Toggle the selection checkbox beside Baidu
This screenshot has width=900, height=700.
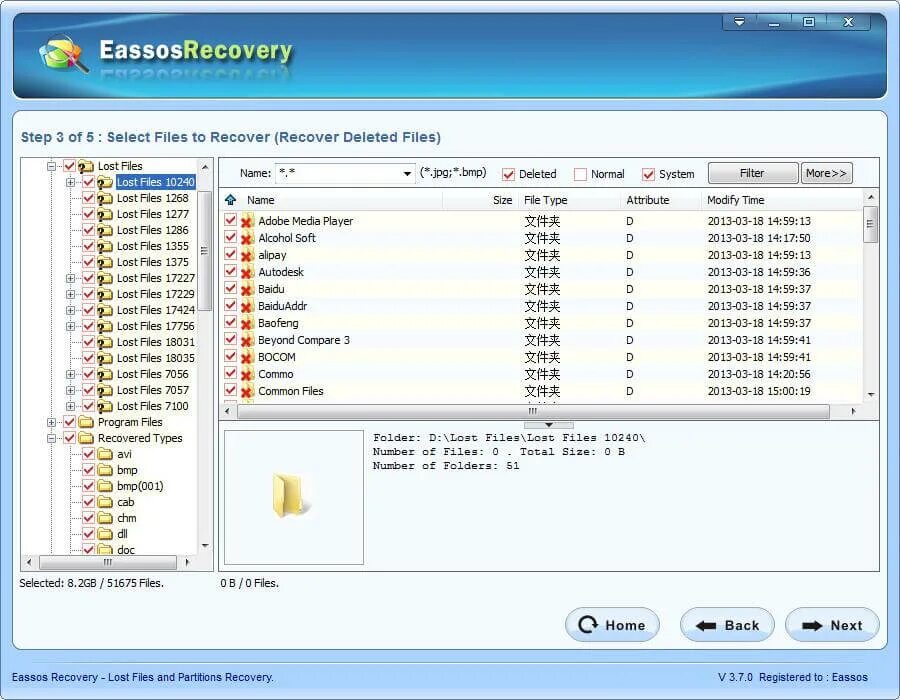coord(232,289)
